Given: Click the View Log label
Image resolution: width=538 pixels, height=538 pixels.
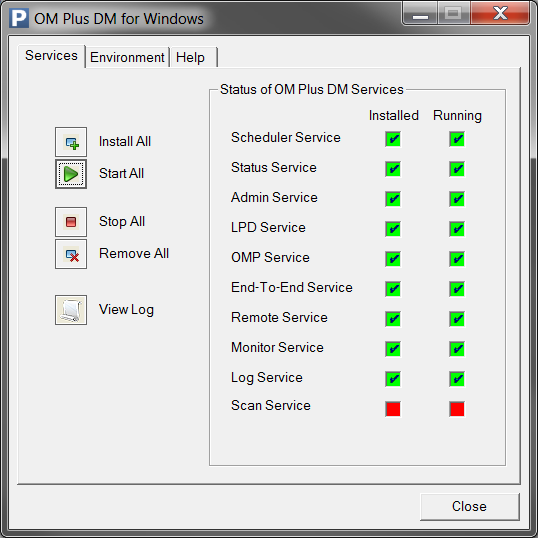Looking at the screenshot, I should pyautogui.click(x=126, y=310).
